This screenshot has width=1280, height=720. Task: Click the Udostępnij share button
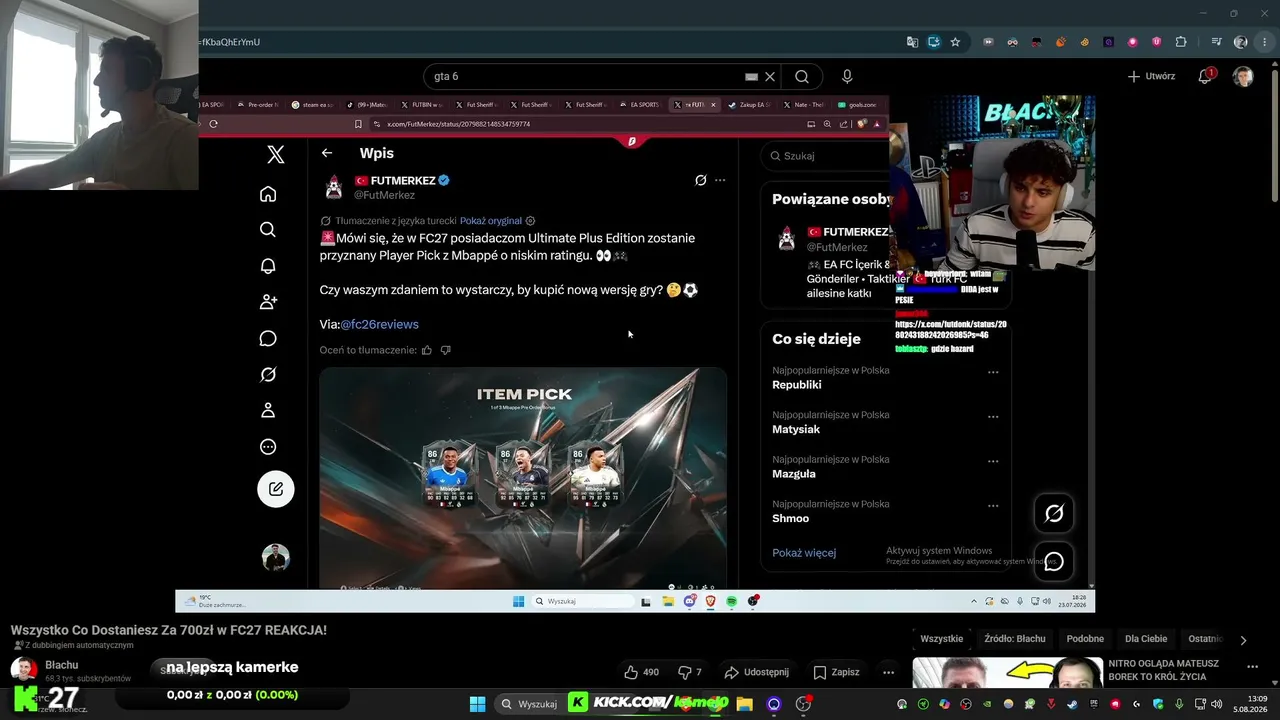(x=756, y=672)
